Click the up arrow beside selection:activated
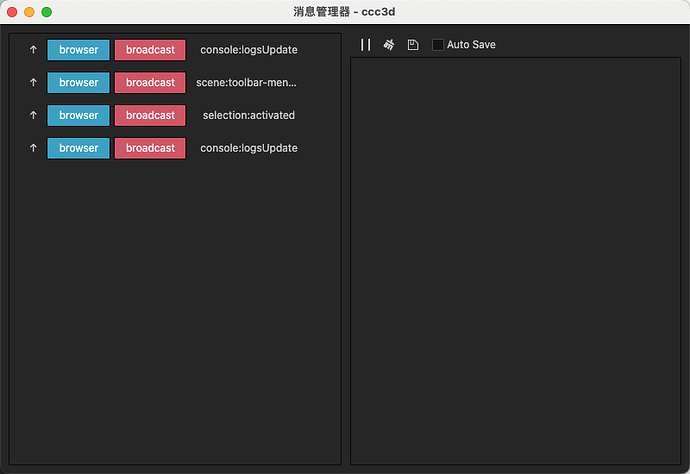This screenshot has height=474, width=690. coord(33,115)
